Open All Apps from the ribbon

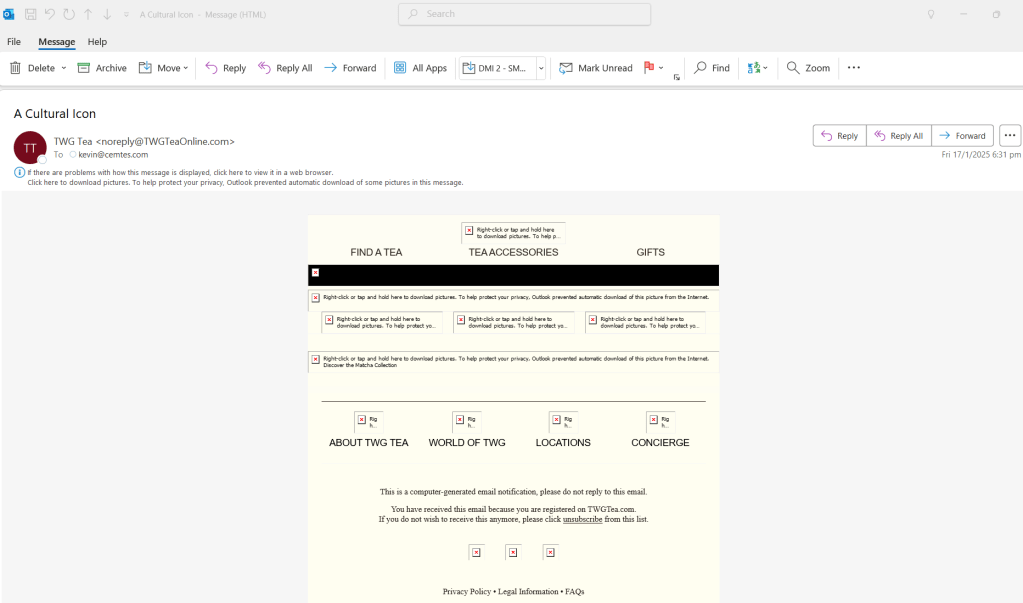click(x=420, y=68)
